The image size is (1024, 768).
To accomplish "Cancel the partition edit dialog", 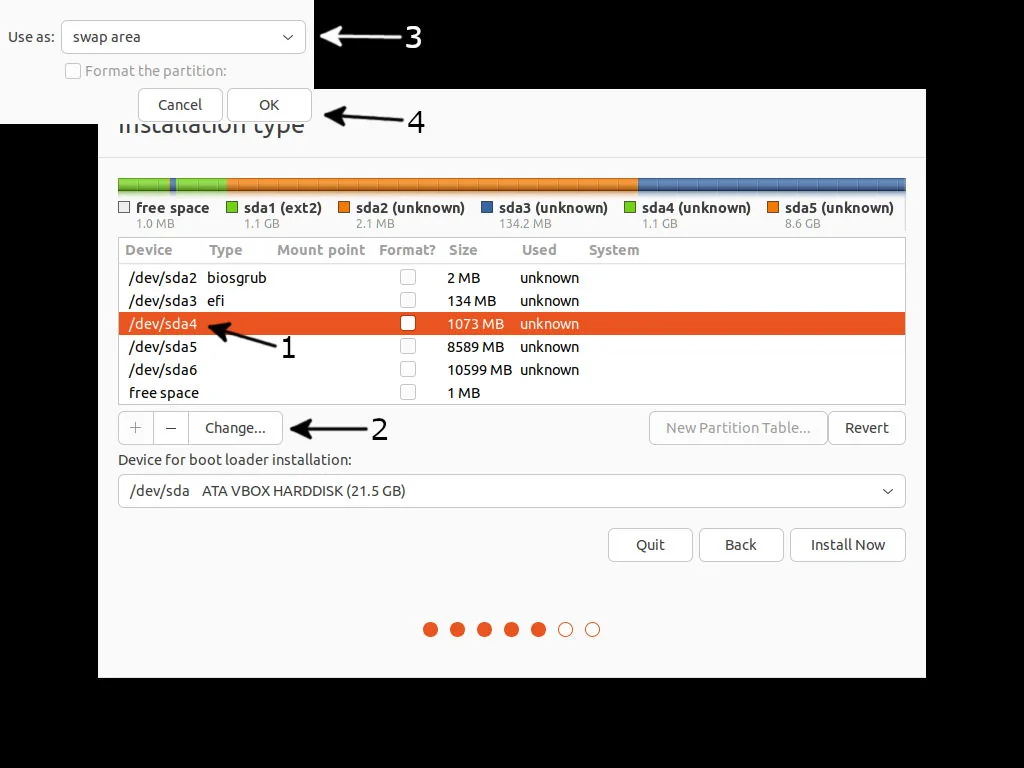I will [x=180, y=104].
